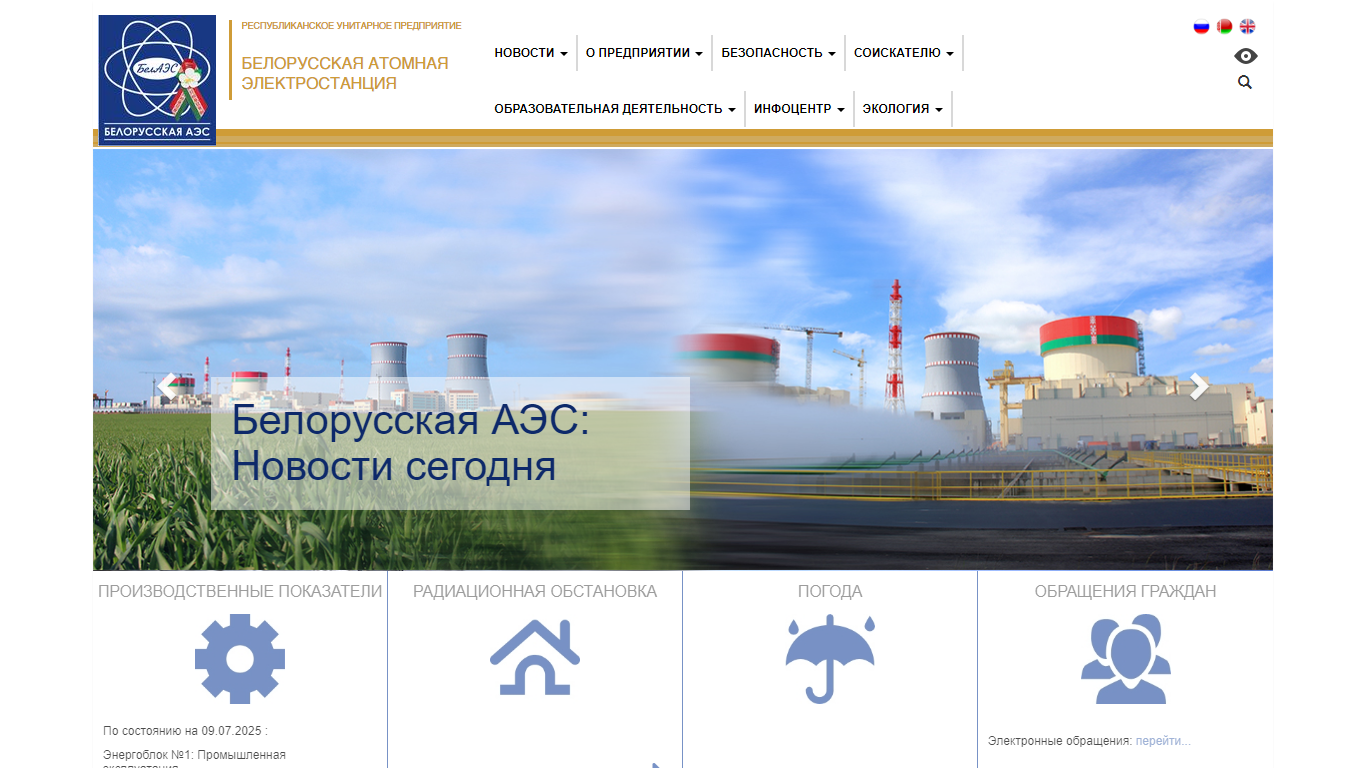
Task: Open the БЕЛОРУССКАЯ АТОМНАЯ ЭЛЕКТРОСТАНЦИЯ title link
Action: point(345,73)
